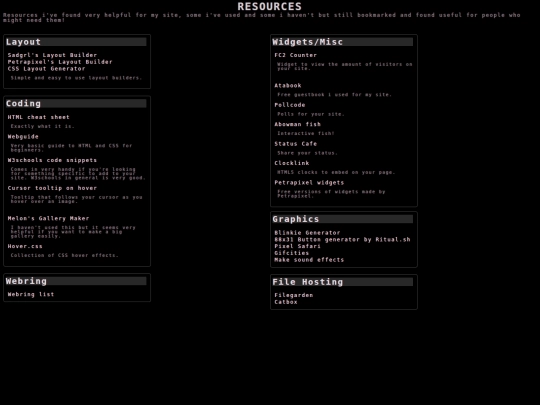
Task: Click 'Free versions of widgets made by Petrapixel' text
Action: pos(331,194)
